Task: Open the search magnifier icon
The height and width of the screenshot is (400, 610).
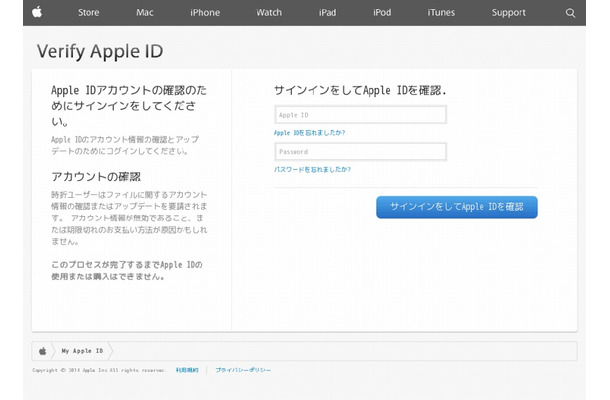Action: point(570,13)
